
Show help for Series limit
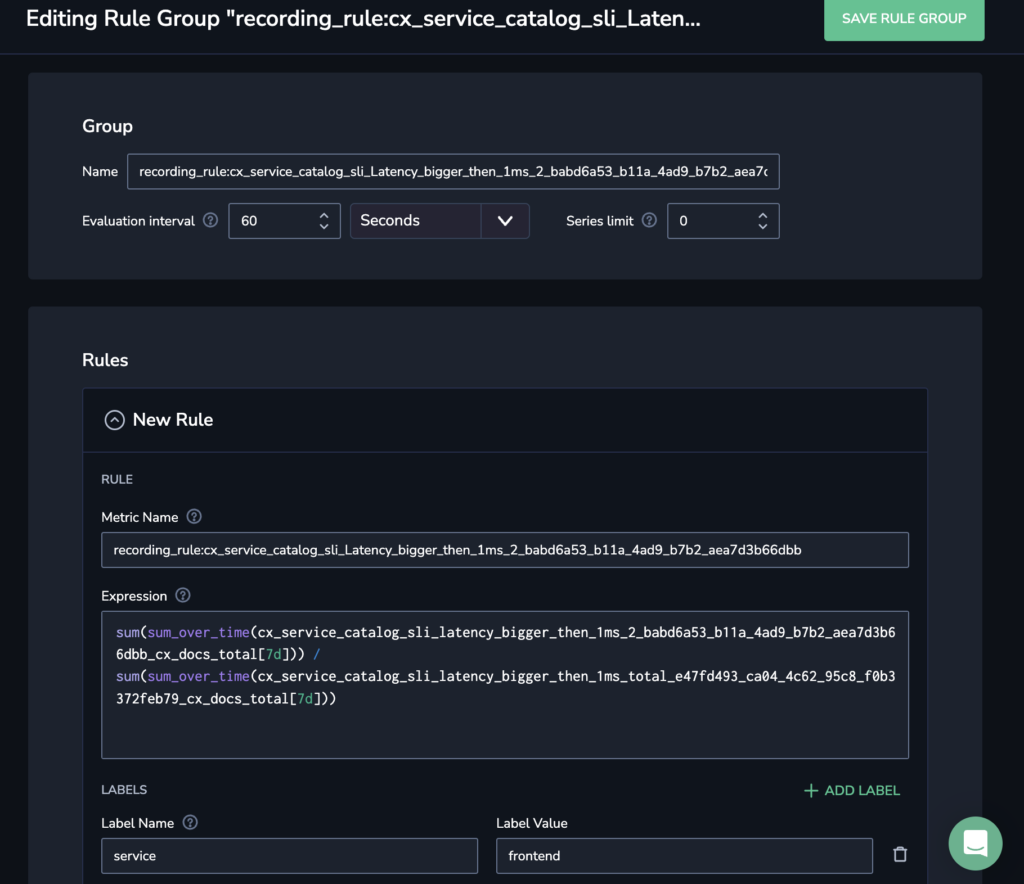pos(649,221)
